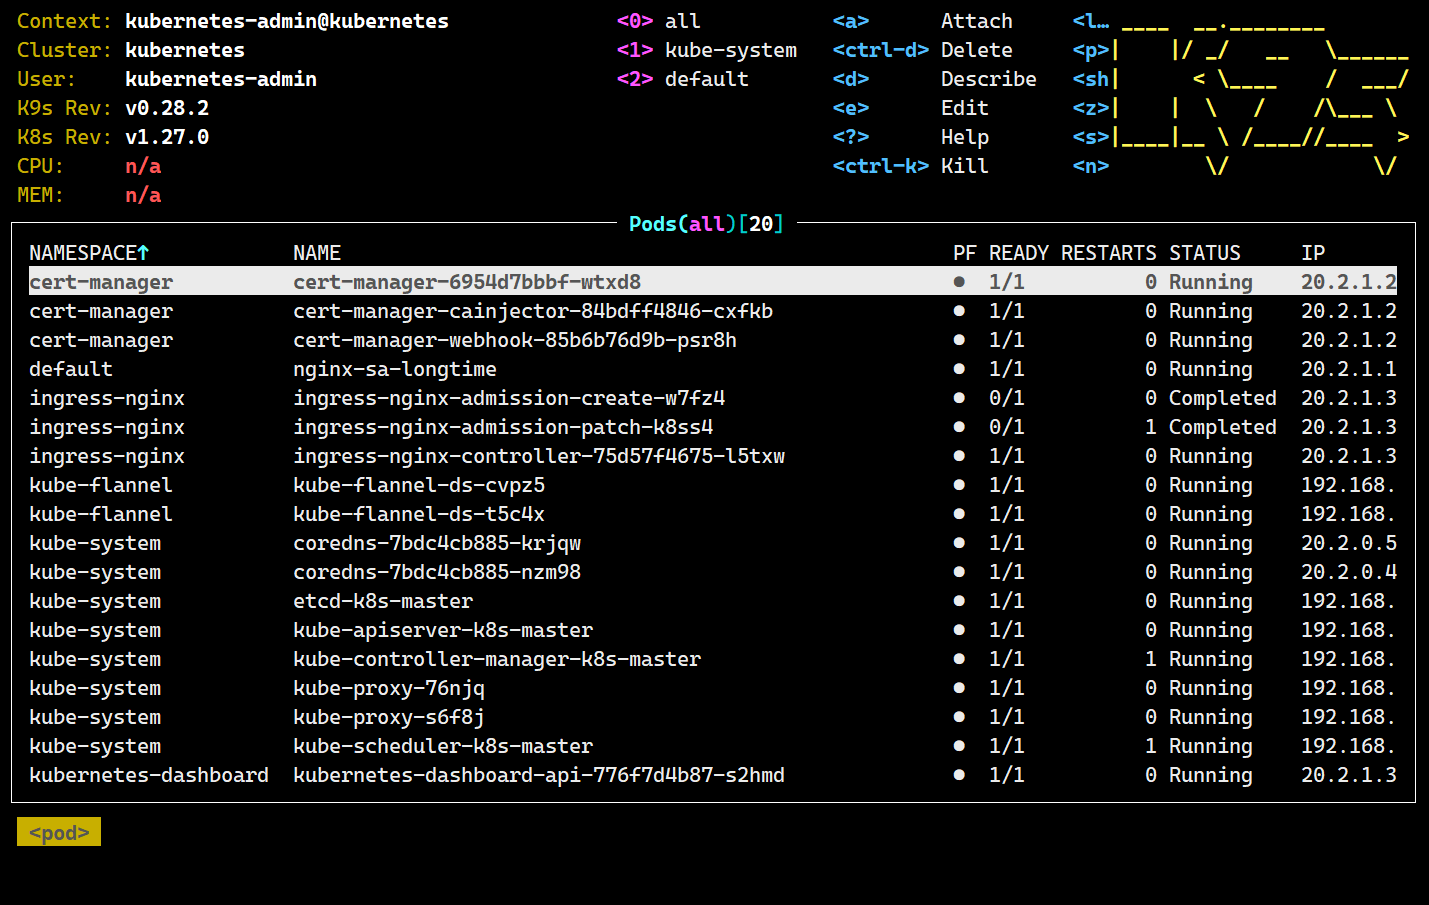Click the NAME column header
The width and height of the screenshot is (1429, 905).
point(317,253)
